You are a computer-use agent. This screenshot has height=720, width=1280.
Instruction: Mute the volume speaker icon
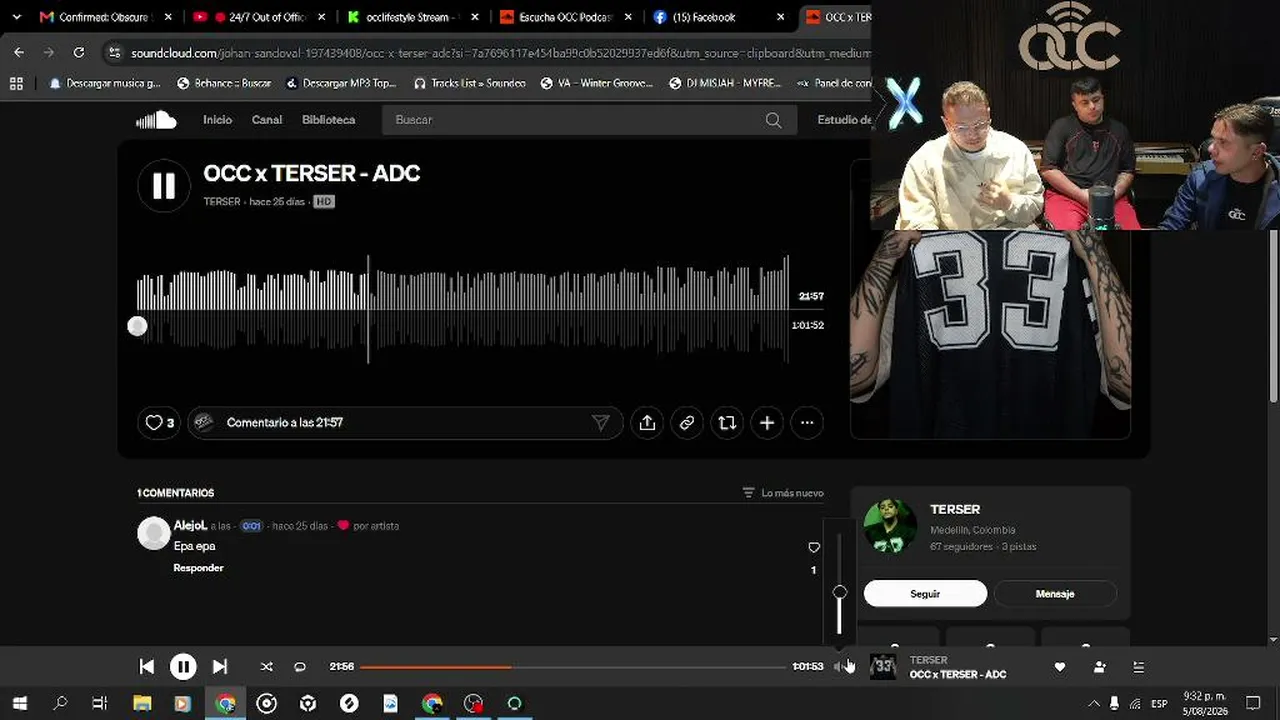tap(840, 667)
